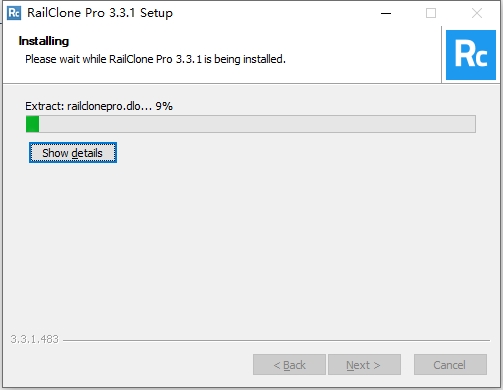This screenshot has height=390, width=503.
Task: Click the empty grey portion of progress bar
Action: pyautogui.click(x=257, y=124)
